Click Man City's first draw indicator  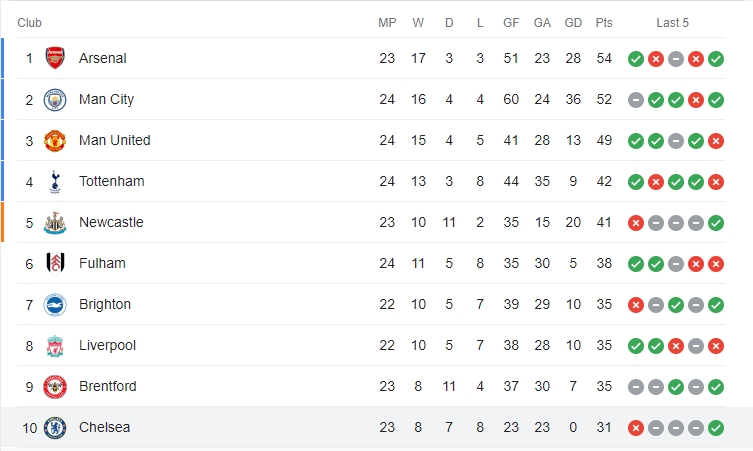(635, 100)
